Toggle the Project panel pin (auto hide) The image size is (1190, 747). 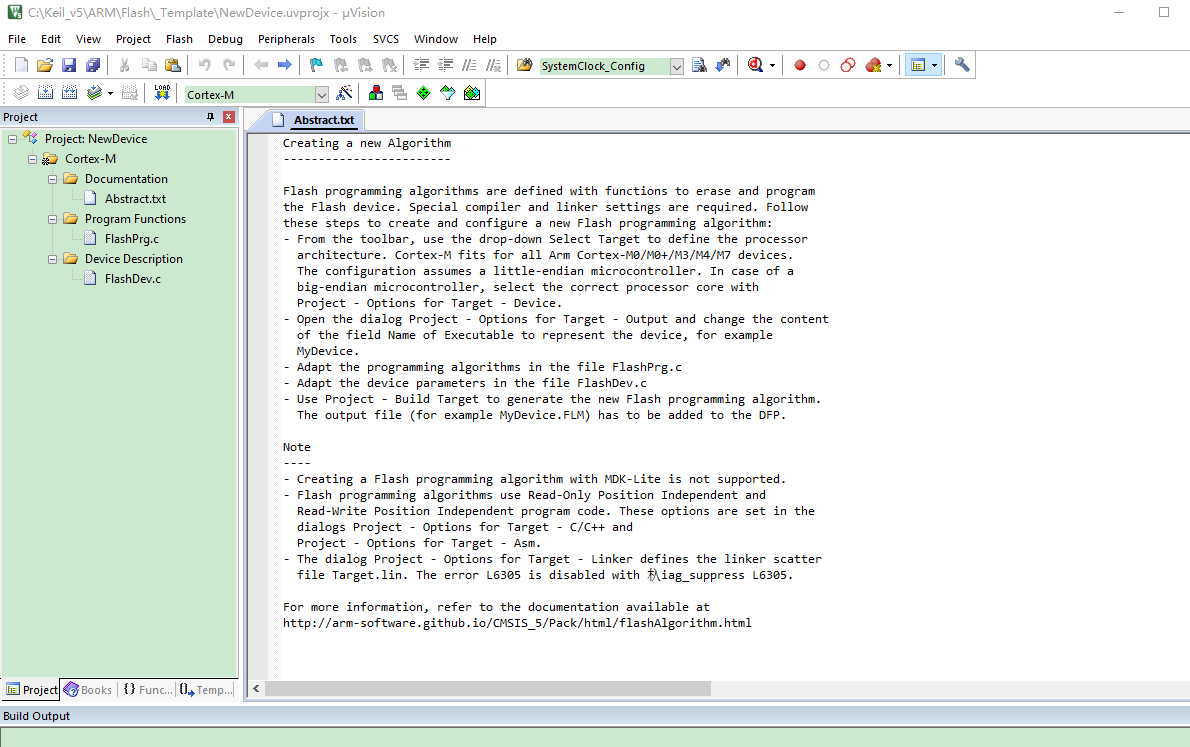click(210, 117)
